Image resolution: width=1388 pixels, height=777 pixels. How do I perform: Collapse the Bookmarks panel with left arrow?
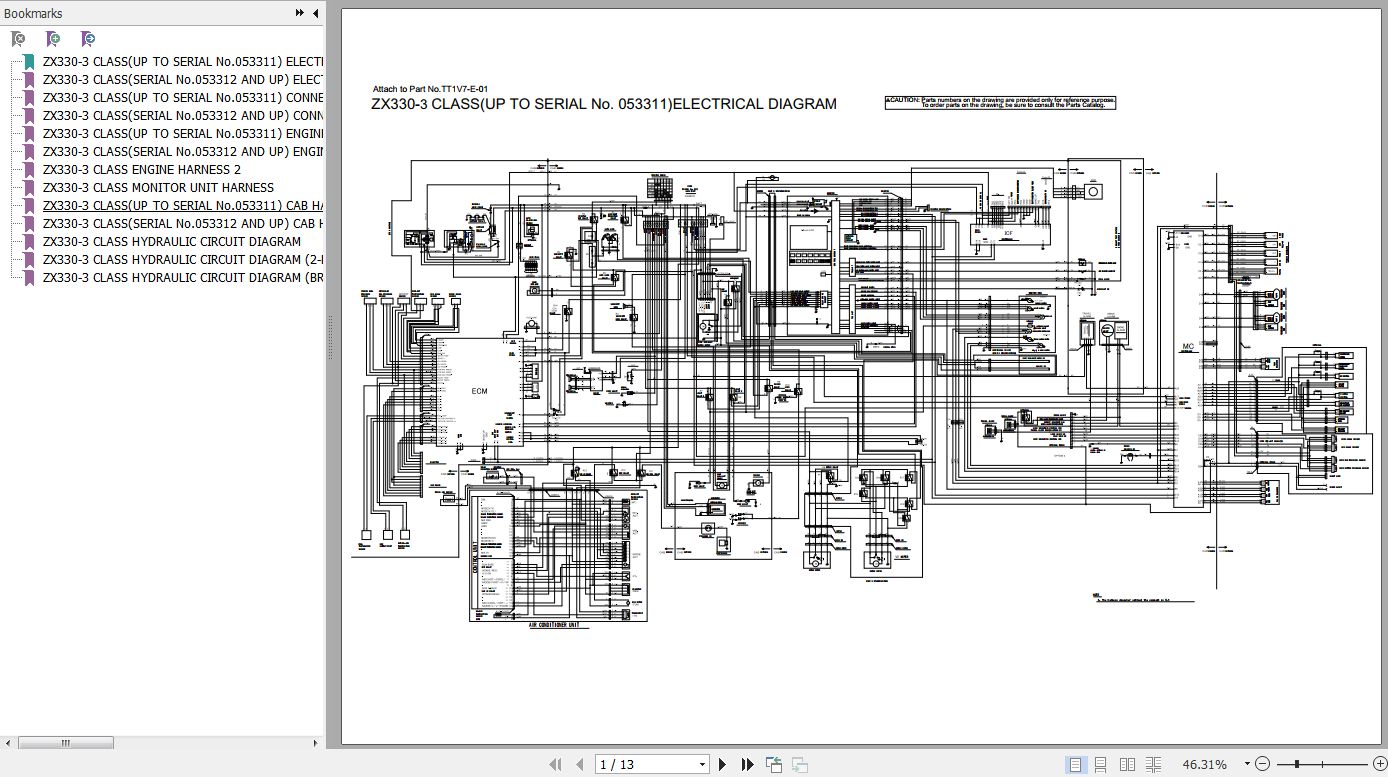(316, 13)
